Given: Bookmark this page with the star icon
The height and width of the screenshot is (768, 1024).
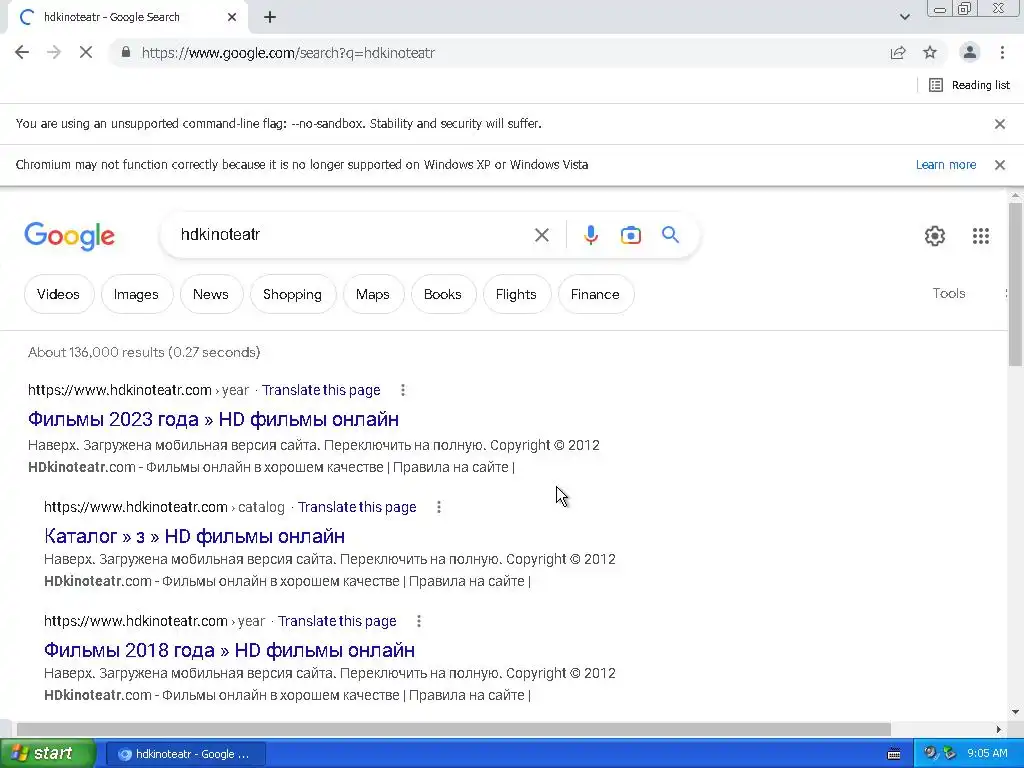Looking at the screenshot, I should click(930, 52).
